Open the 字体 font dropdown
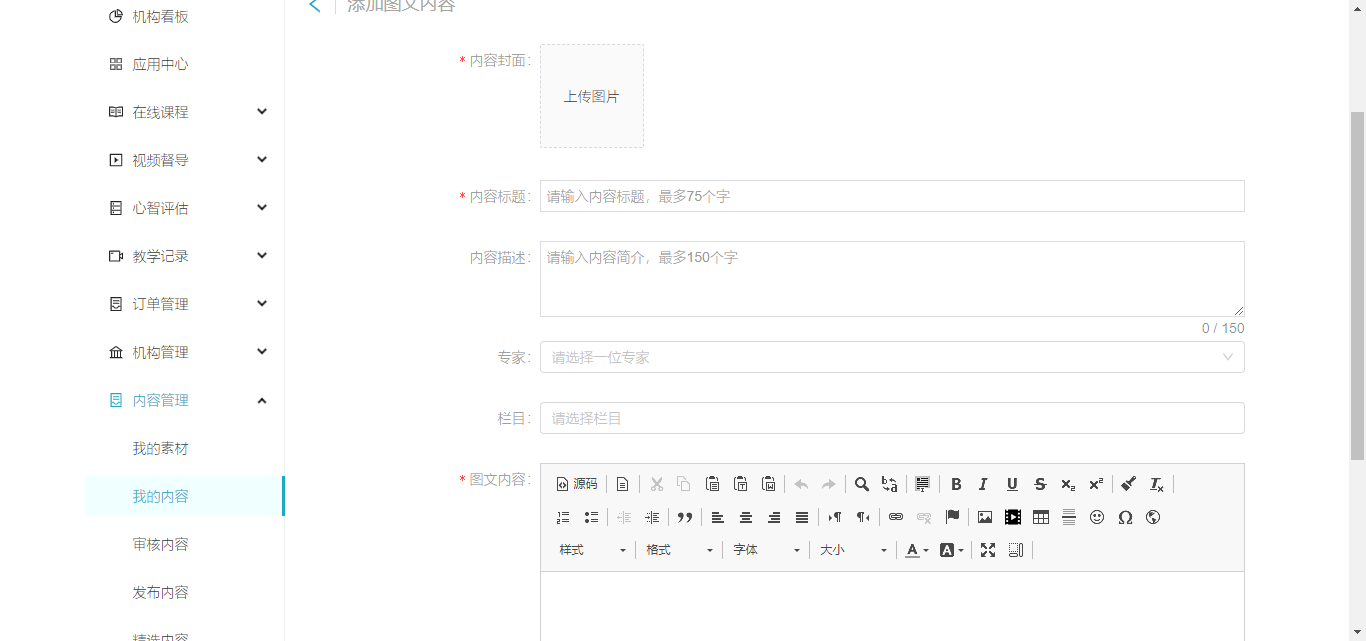Screen dimensions: 1366x641 point(766,550)
